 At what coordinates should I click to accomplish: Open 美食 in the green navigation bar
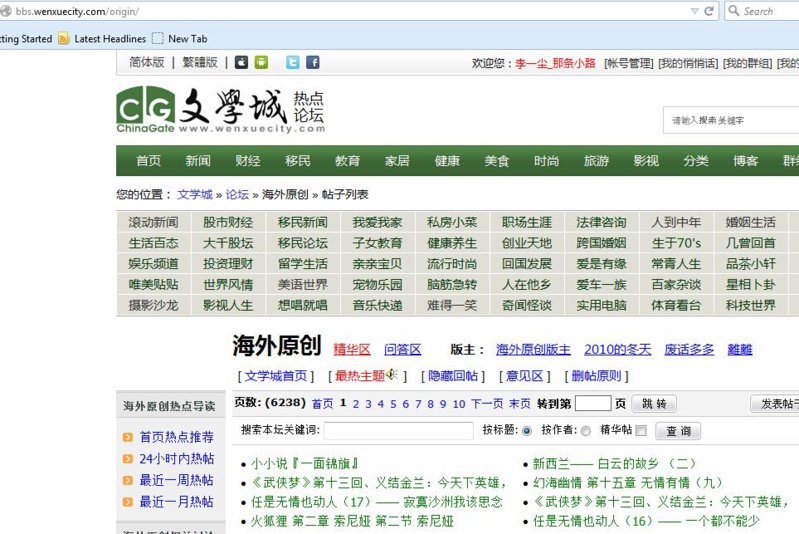point(497,161)
